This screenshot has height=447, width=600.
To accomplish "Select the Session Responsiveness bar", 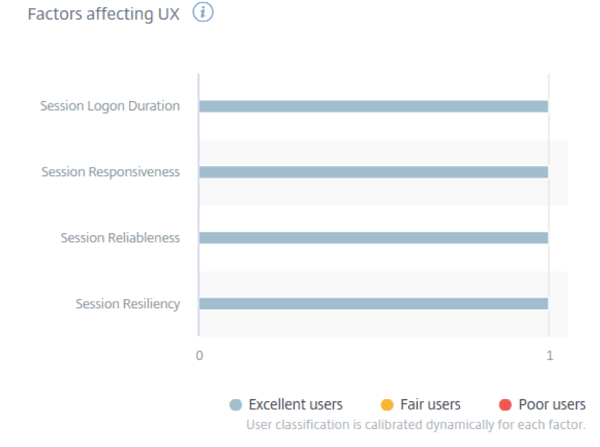I will (373, 172).
